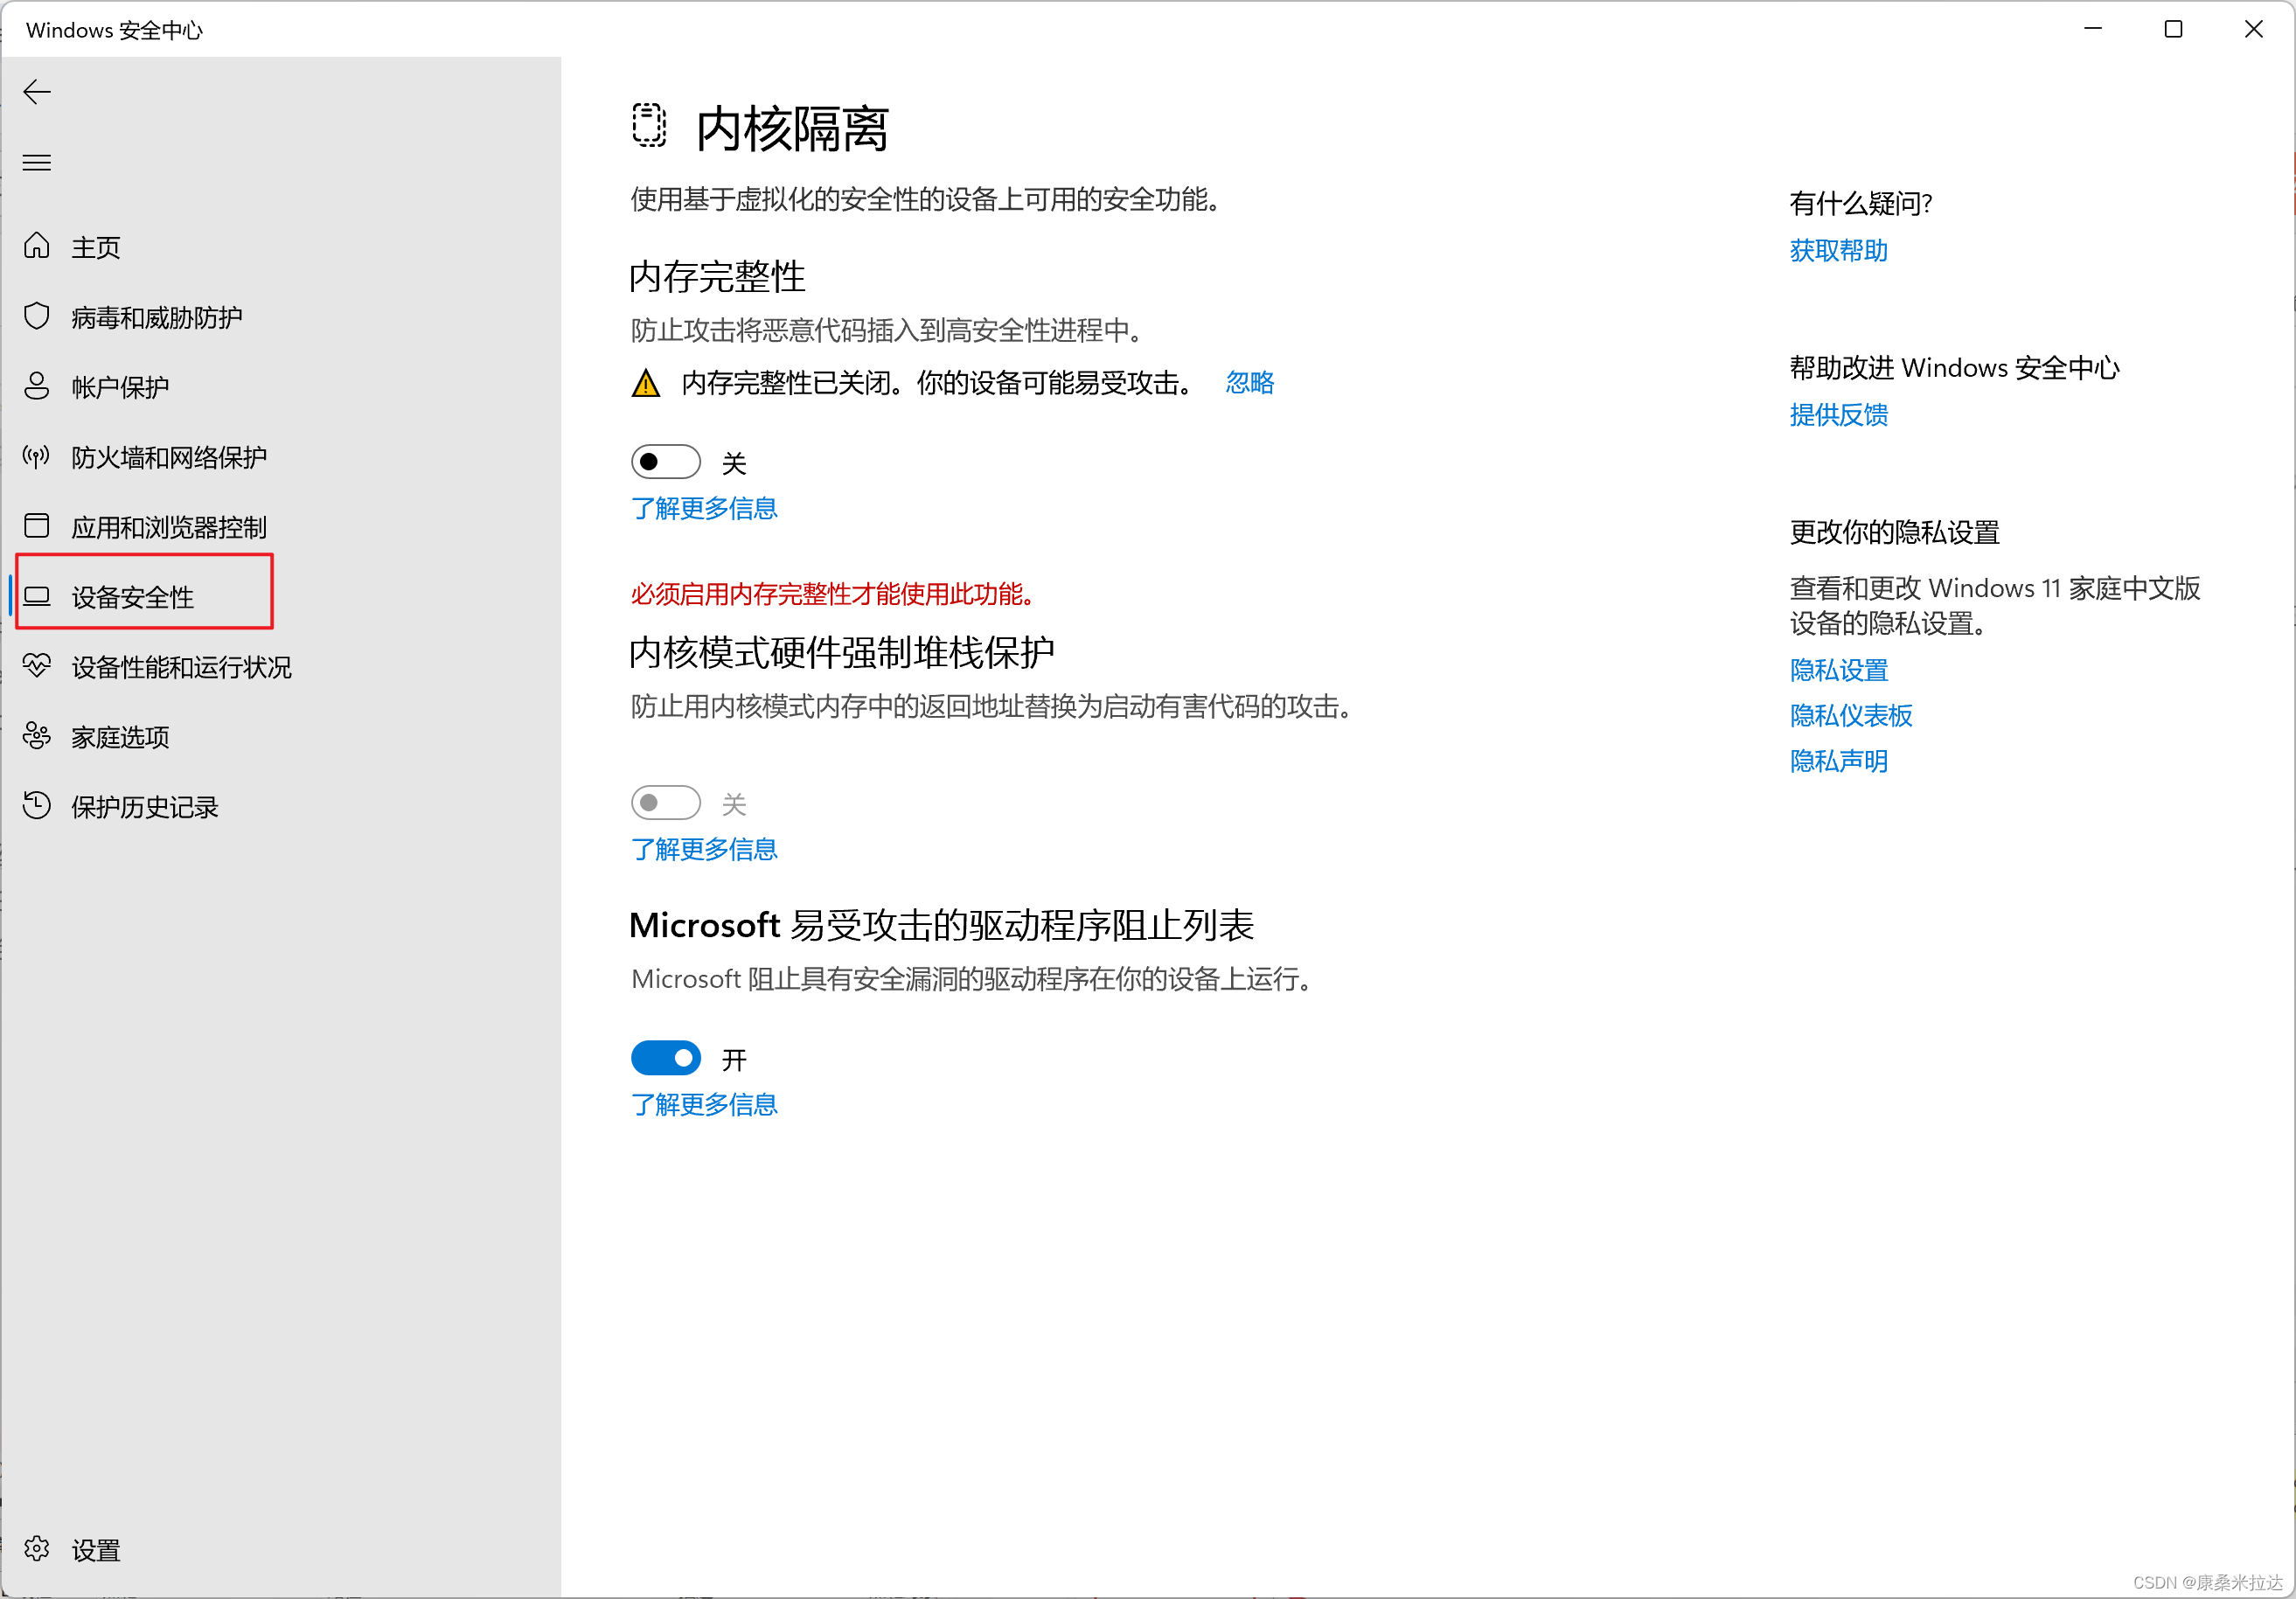This screenshot has height=1599, width=2296.
Task: Click the 提供反馈 link
Action: [x=1838, y=415]
